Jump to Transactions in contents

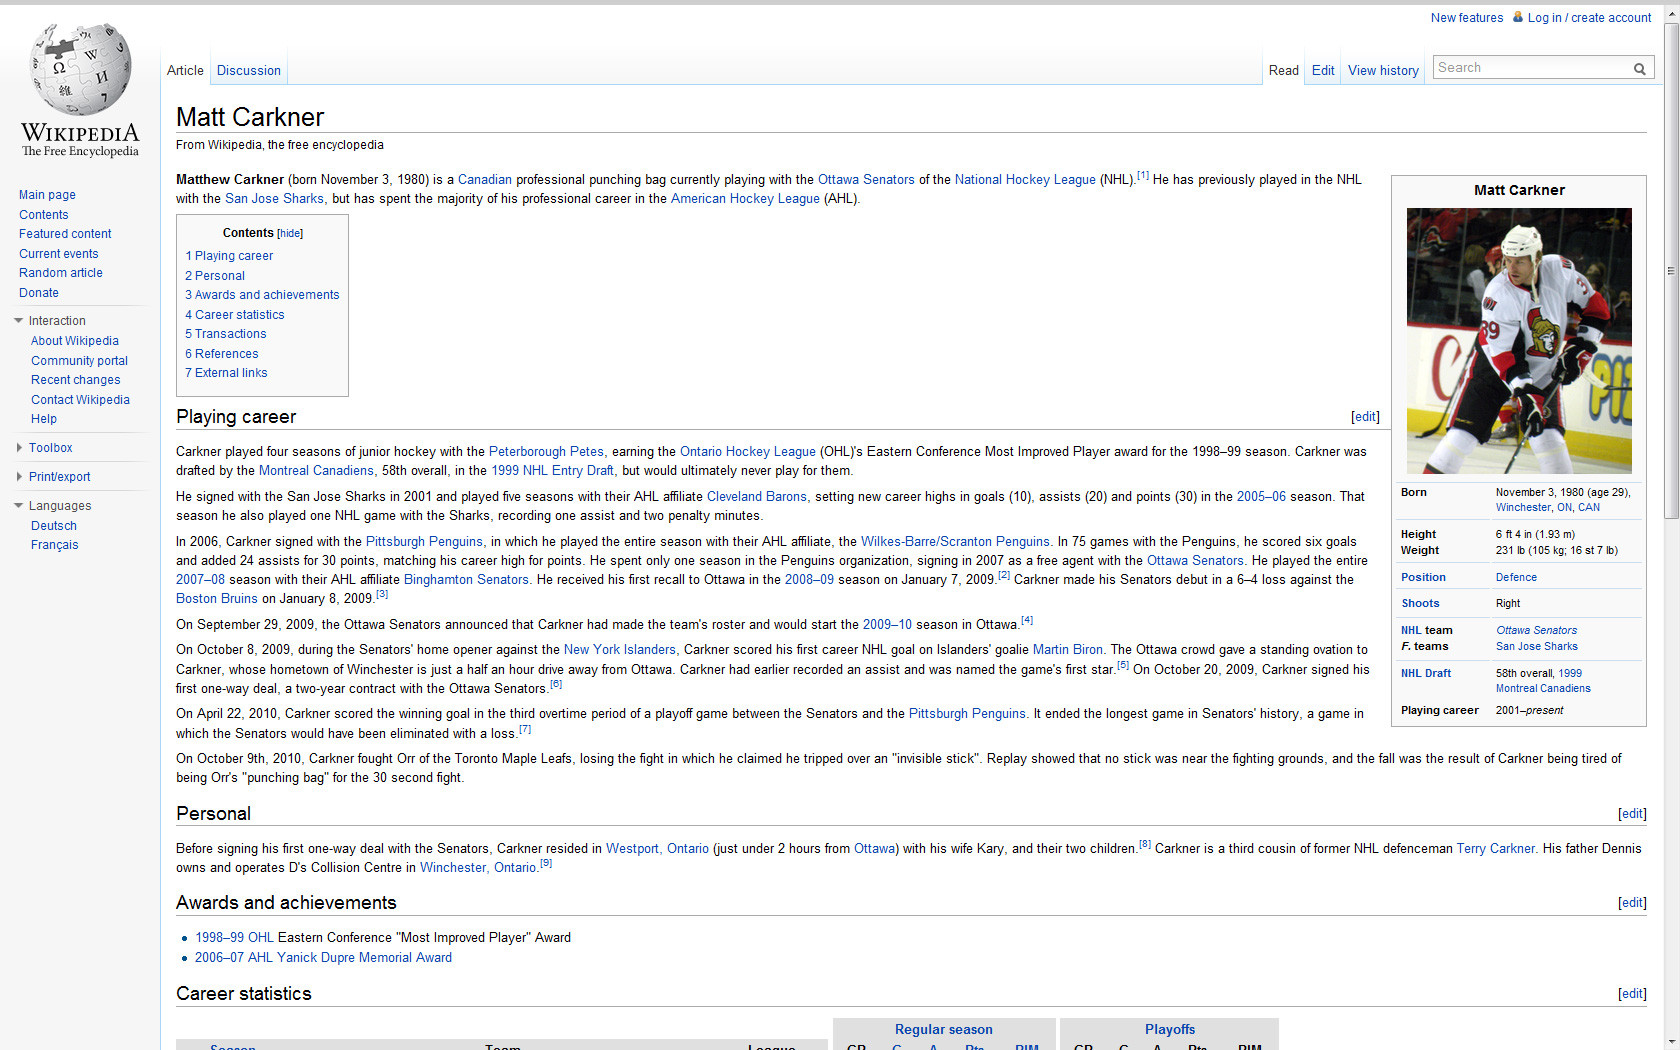click(226, 334)
